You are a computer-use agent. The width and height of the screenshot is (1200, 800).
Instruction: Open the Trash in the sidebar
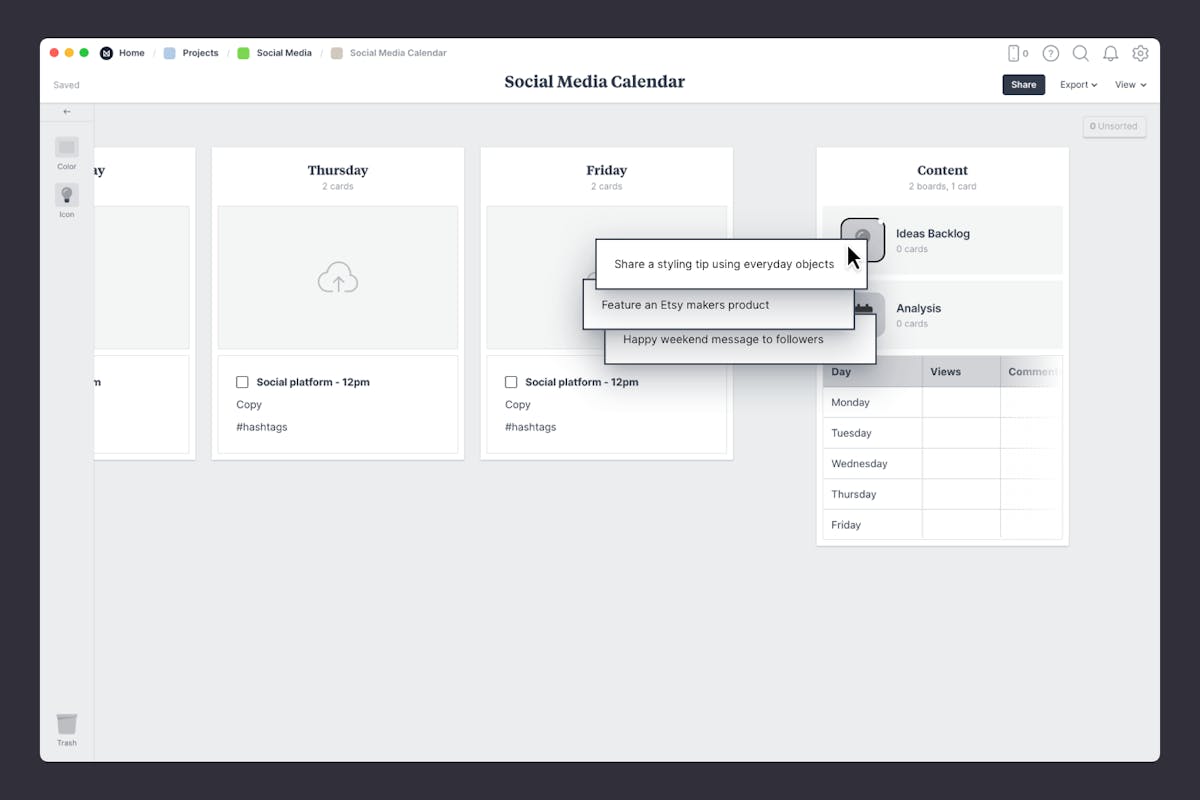(66, 727)
